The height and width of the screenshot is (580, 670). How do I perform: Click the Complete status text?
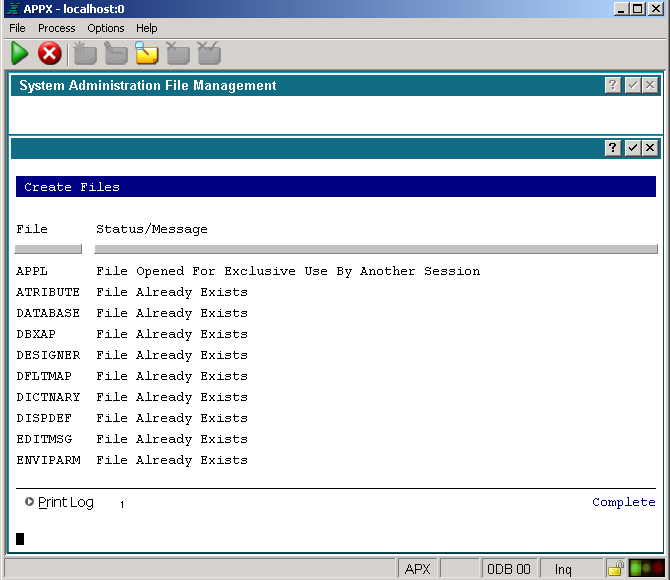[623, 502]
